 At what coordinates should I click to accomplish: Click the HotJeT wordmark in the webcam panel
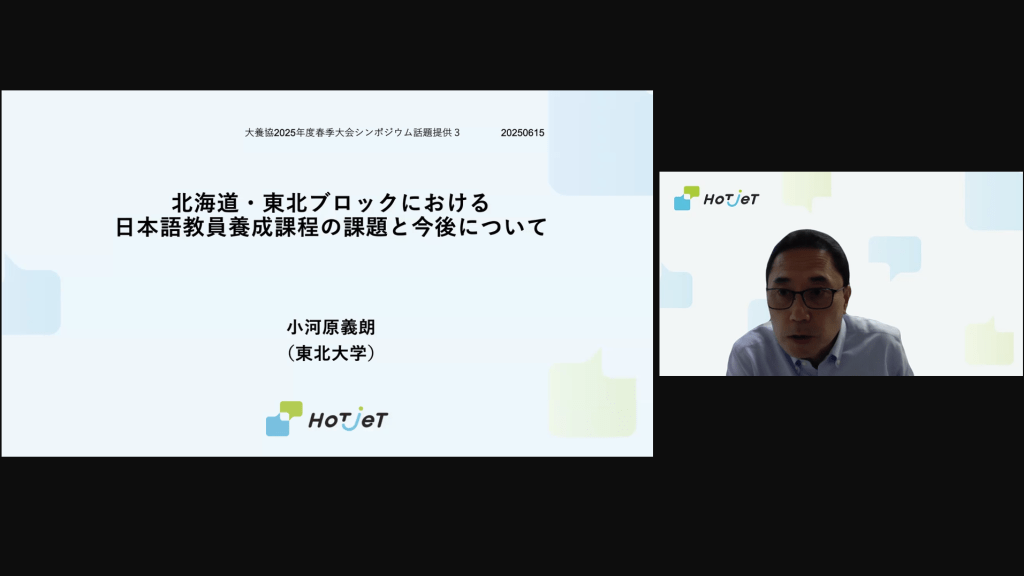tap(731, 198)
